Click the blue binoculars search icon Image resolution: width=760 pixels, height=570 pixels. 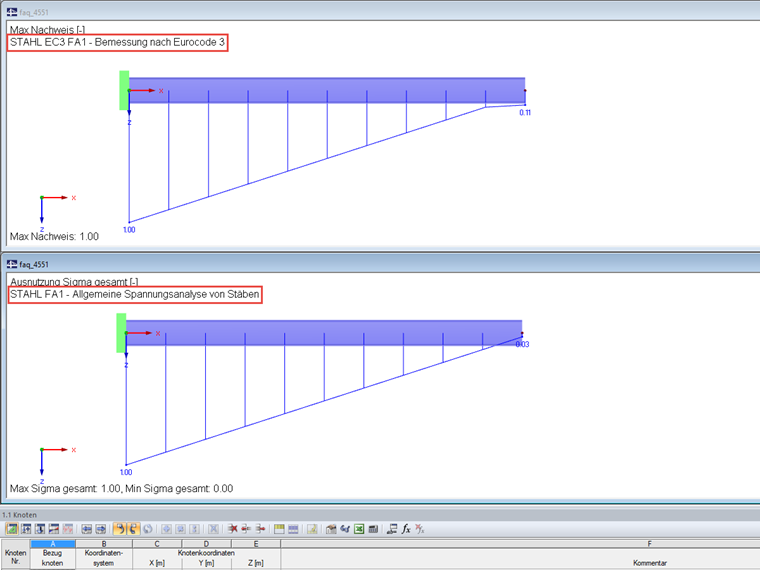[x=345, y=529]
